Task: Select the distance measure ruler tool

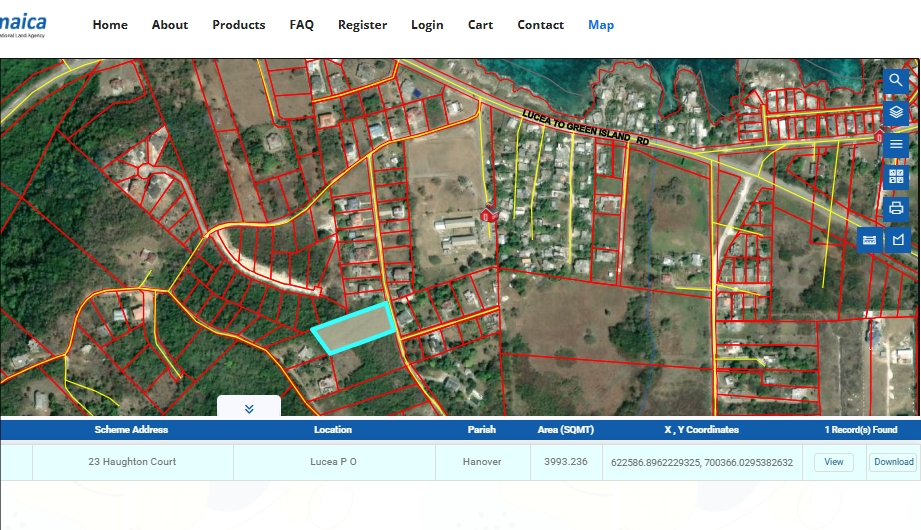Action: click(x=869, y=240)
